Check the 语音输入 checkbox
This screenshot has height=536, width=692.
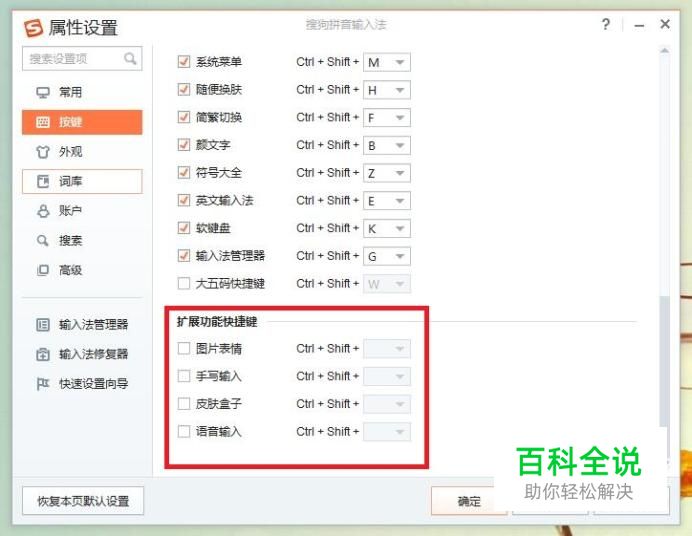point(184,431)
